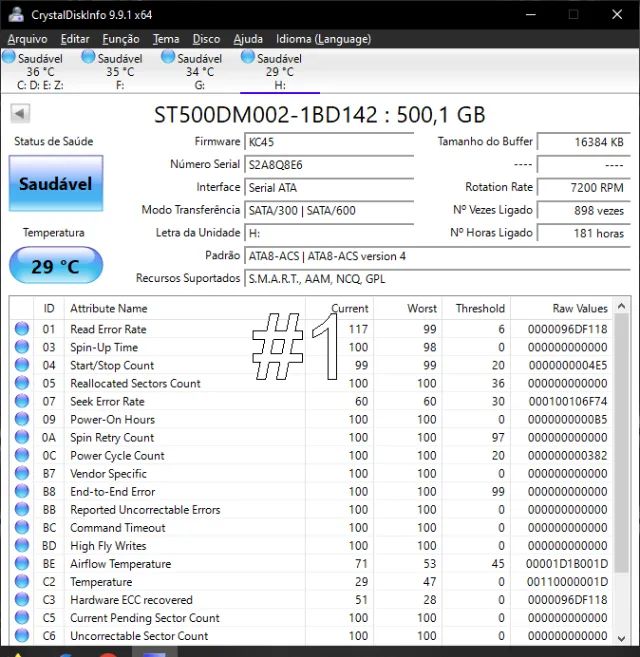
Task: Click the status icon of Start/Stop Count
Action: point(22,365)
